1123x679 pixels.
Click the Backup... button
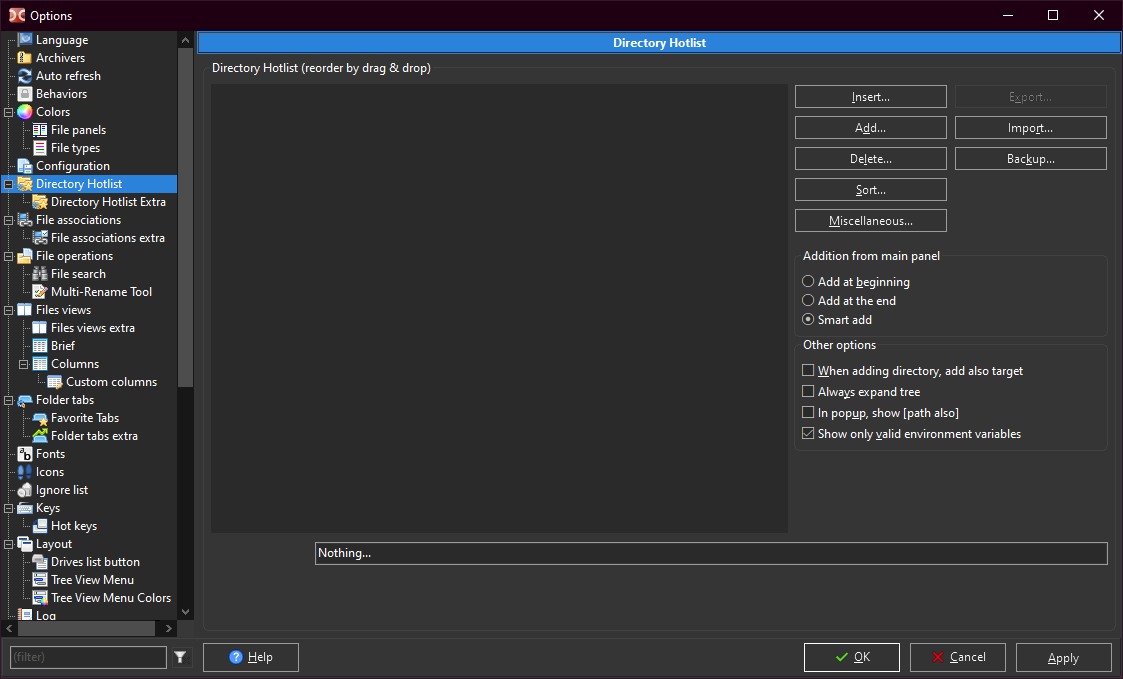1030,159
